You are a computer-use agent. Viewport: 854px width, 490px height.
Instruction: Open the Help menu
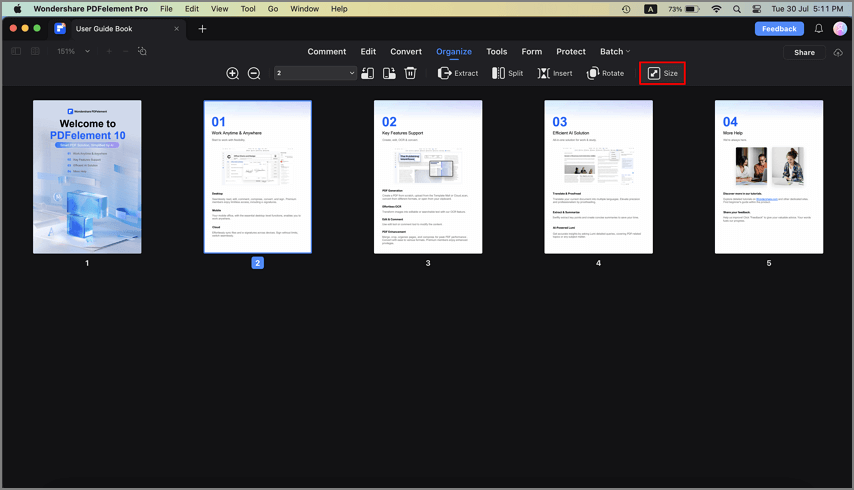tap(339, 9)
